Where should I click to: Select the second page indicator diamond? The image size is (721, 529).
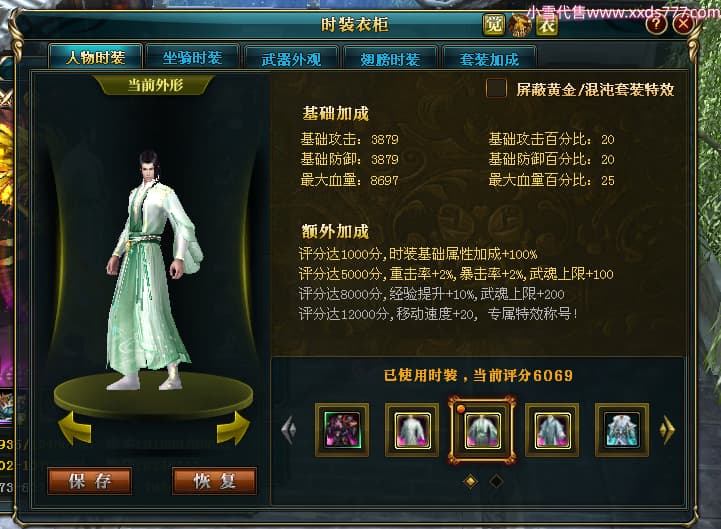[x=496, y=481]
